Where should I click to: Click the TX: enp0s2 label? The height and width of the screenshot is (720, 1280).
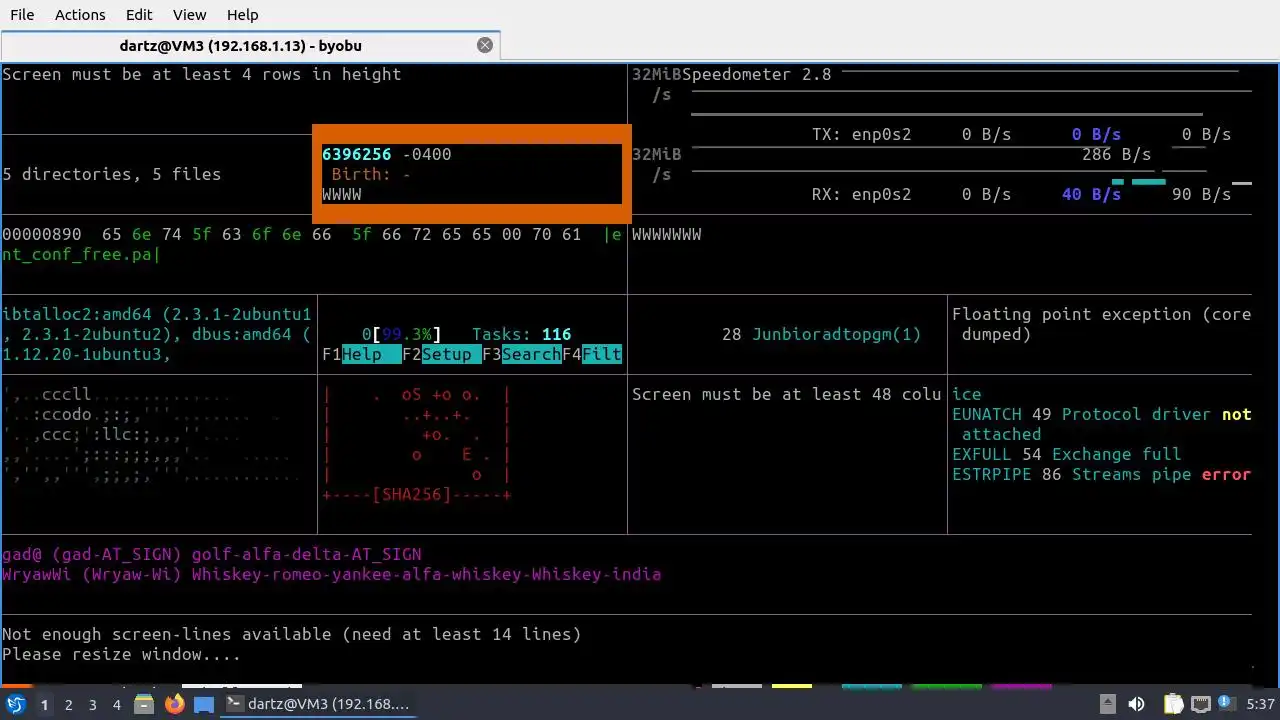point(862,134)
